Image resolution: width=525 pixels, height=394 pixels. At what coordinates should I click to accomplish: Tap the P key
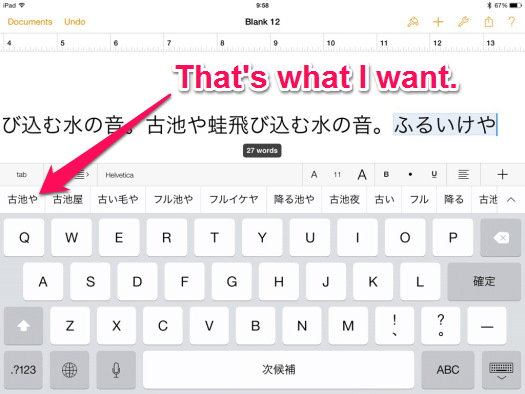coord(453,238)
